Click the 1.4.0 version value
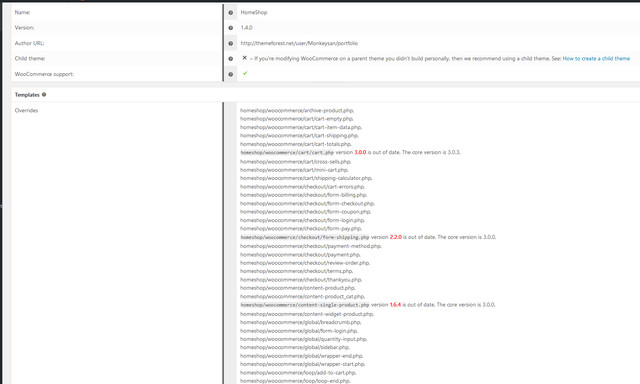Screen dimensions: 640x384 (247, 28)
